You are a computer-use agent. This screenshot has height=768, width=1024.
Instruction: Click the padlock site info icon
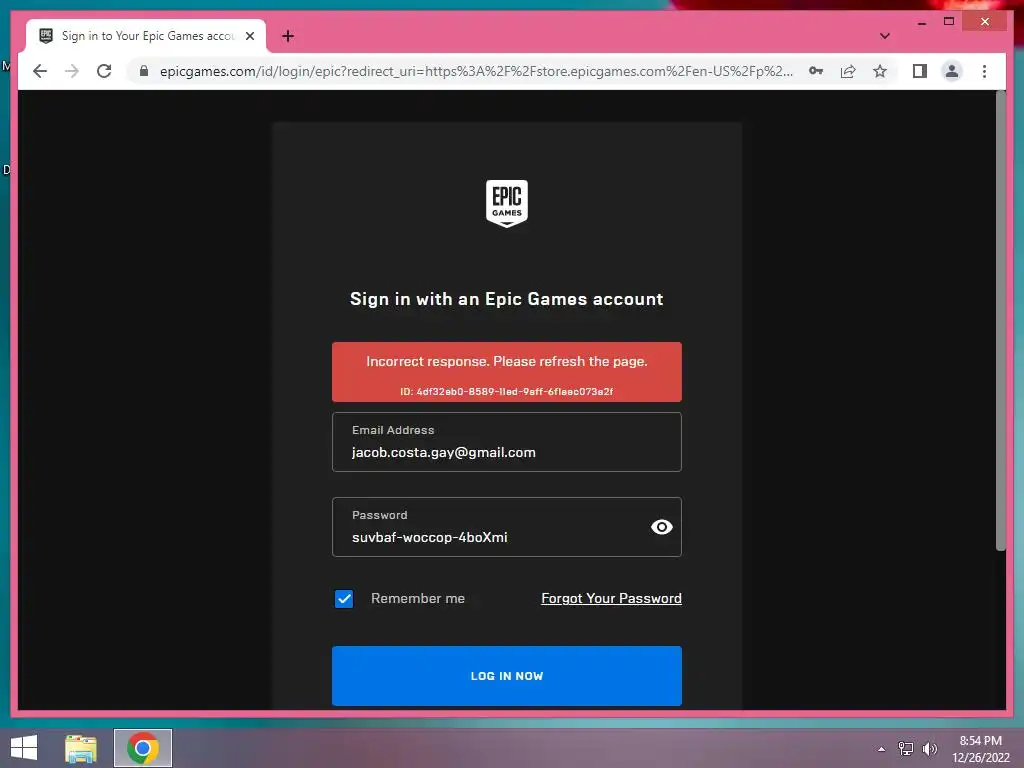click(x=144, y=71)
